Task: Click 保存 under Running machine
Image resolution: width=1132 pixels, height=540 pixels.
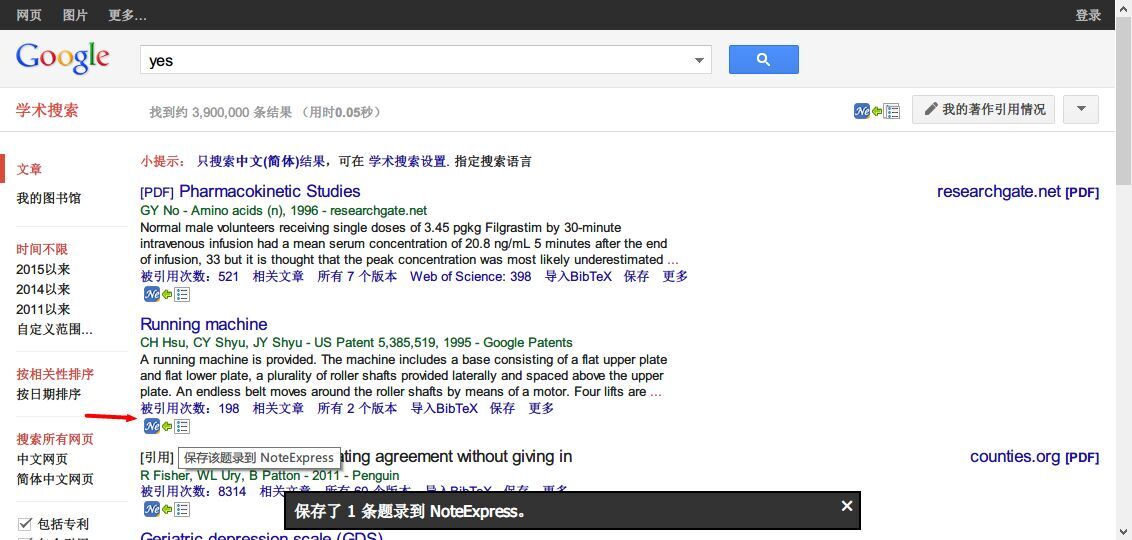Action: click(502, 409)
